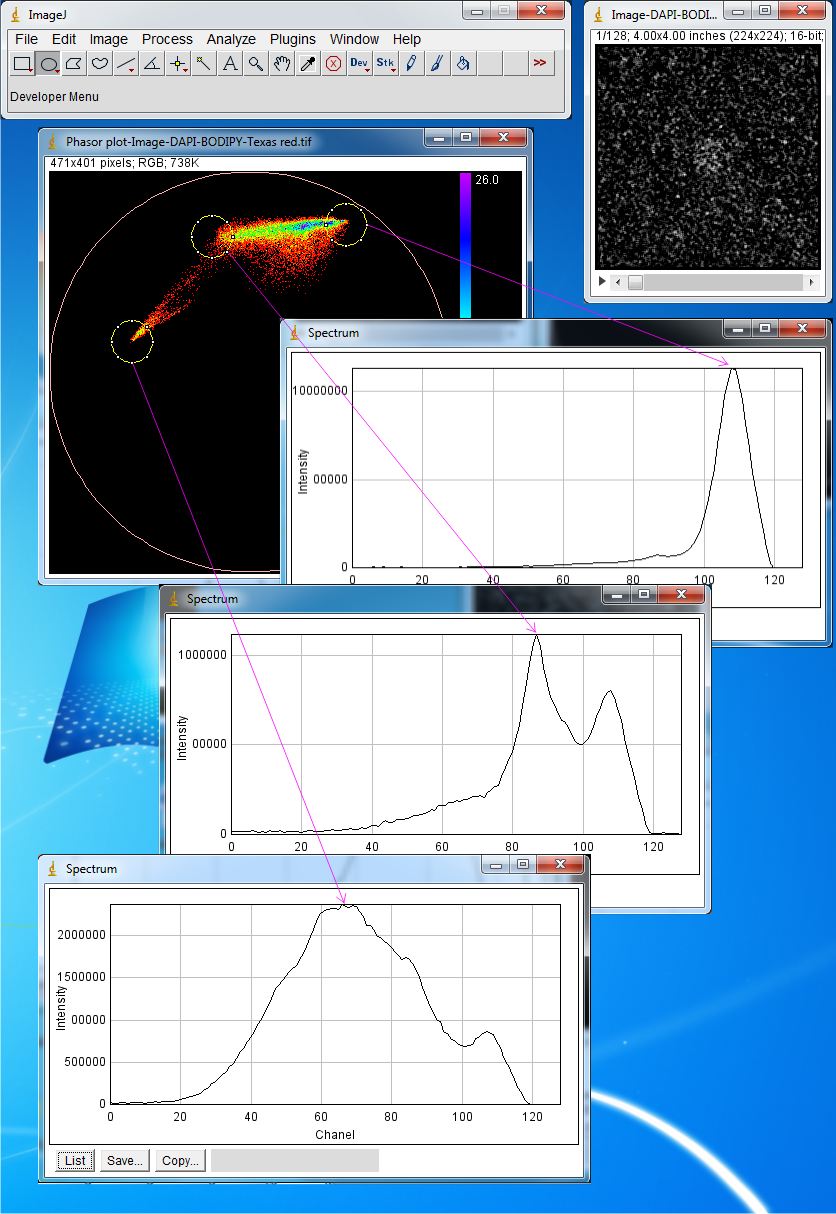Open the Dev developer menu tool
The width and height of the screenshot is (836, 1214).
point(360,64)
